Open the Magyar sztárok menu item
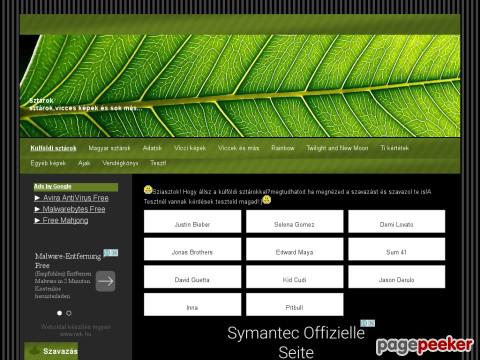This screenshot has height=360, width=480. click(109, 148)
